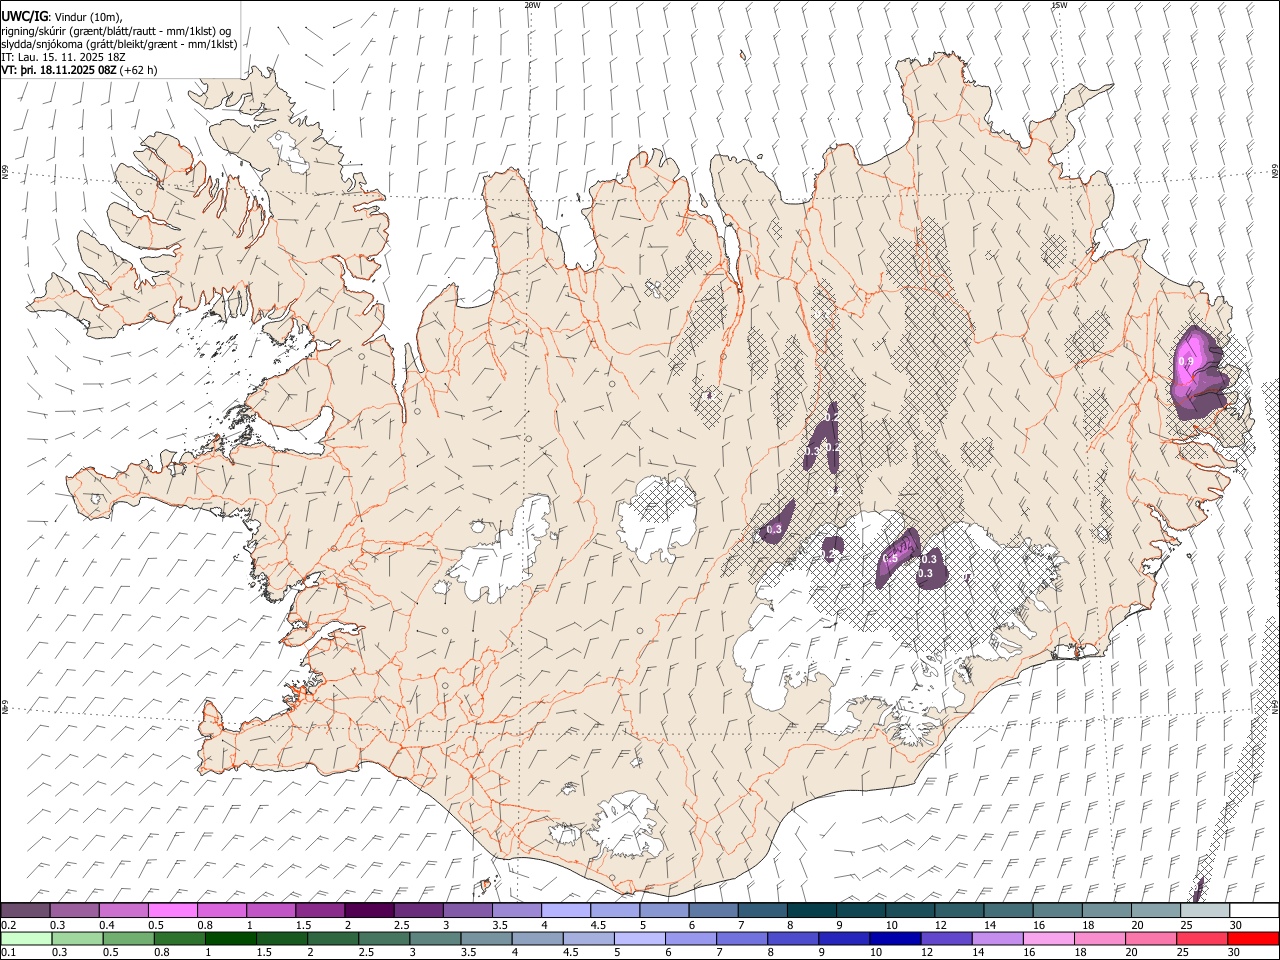Click the purple precipitation patch offshore at the southeast
The height and width of the screenshot is (960, 1280).
click(1197, 890)
